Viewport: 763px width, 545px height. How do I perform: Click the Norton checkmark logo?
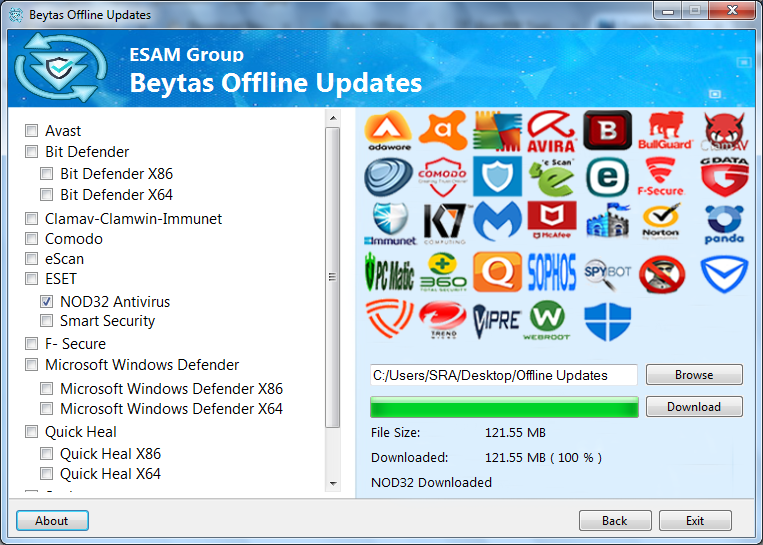tap(661, 221)
